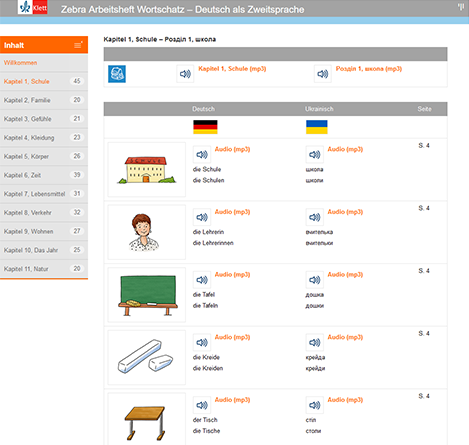Collapse the Inhalt menu with the list icon
This screenshot has height=445, width=469.
tap(78, 45)
